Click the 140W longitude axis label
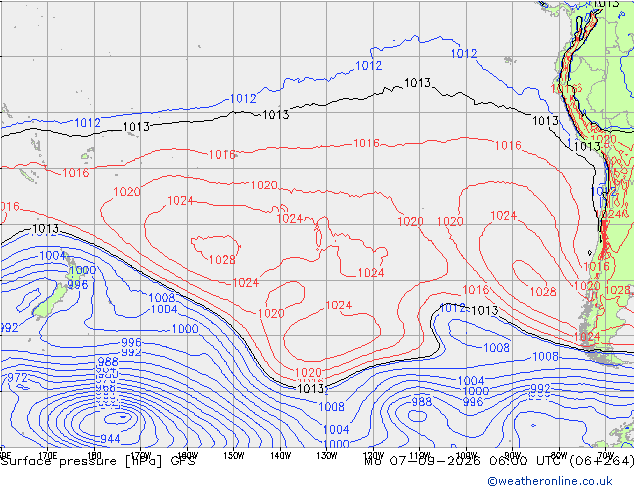The image size is (634, 490). tap(280, 456)
